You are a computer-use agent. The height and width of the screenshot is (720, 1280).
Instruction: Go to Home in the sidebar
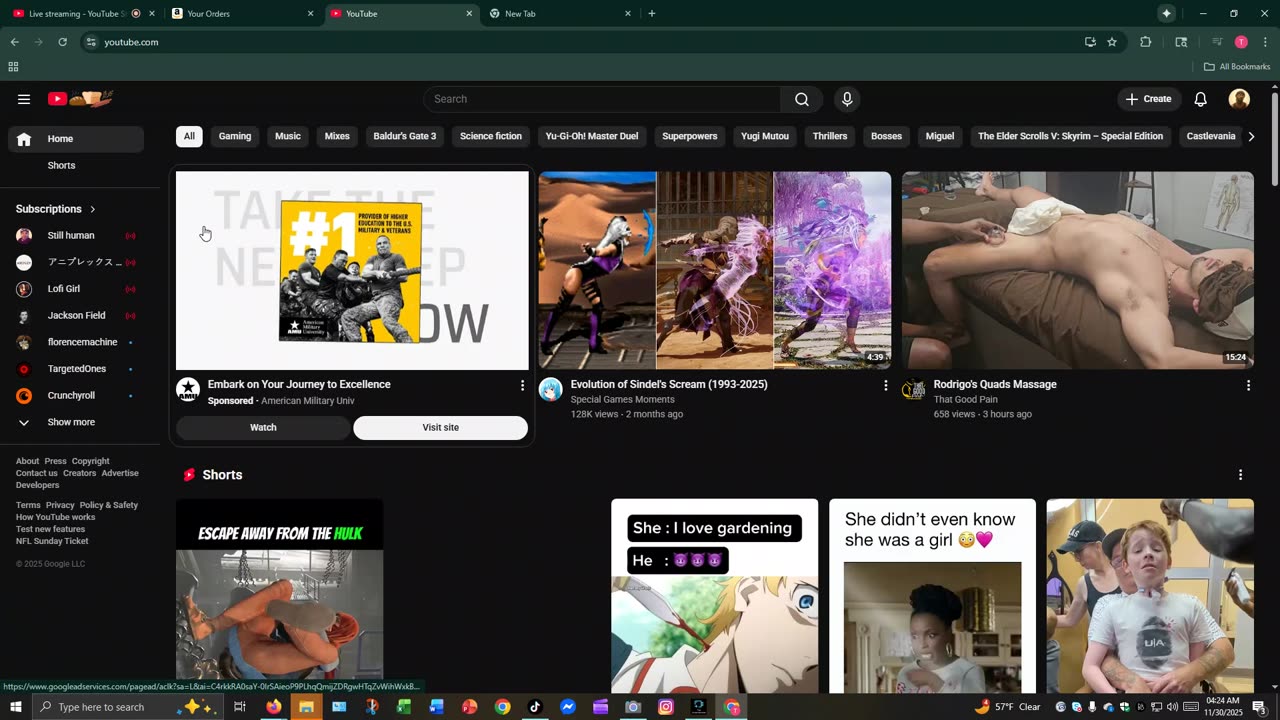coord(76,139)
